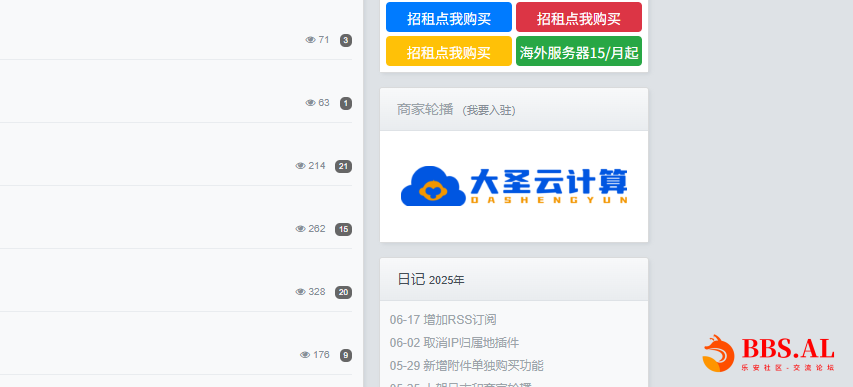Click the reply count badge 20
Viewport: 853px width, 387px height.
[343, 293]
